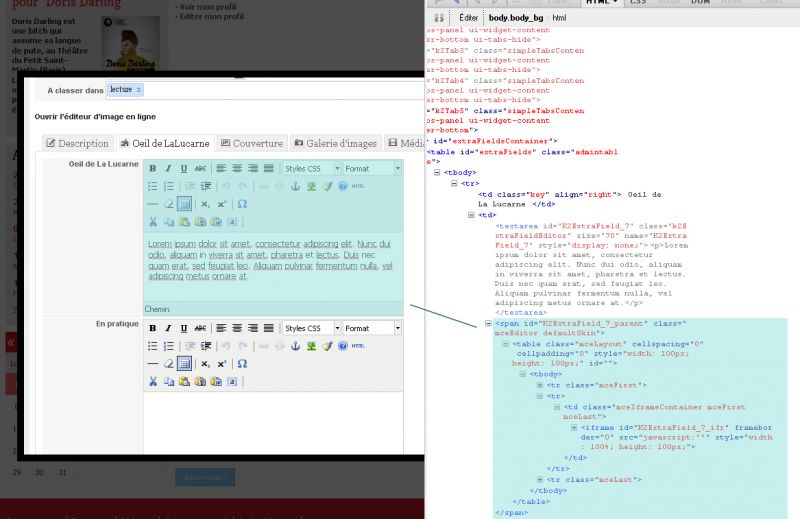Click Editer mon profil link in background page
This screenshot has height=519, width=800.
tap(209, 16)
